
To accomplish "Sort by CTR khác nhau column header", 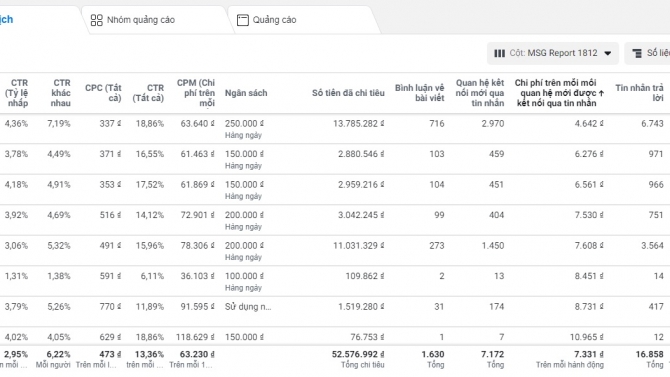I will [x=61, y=93].
